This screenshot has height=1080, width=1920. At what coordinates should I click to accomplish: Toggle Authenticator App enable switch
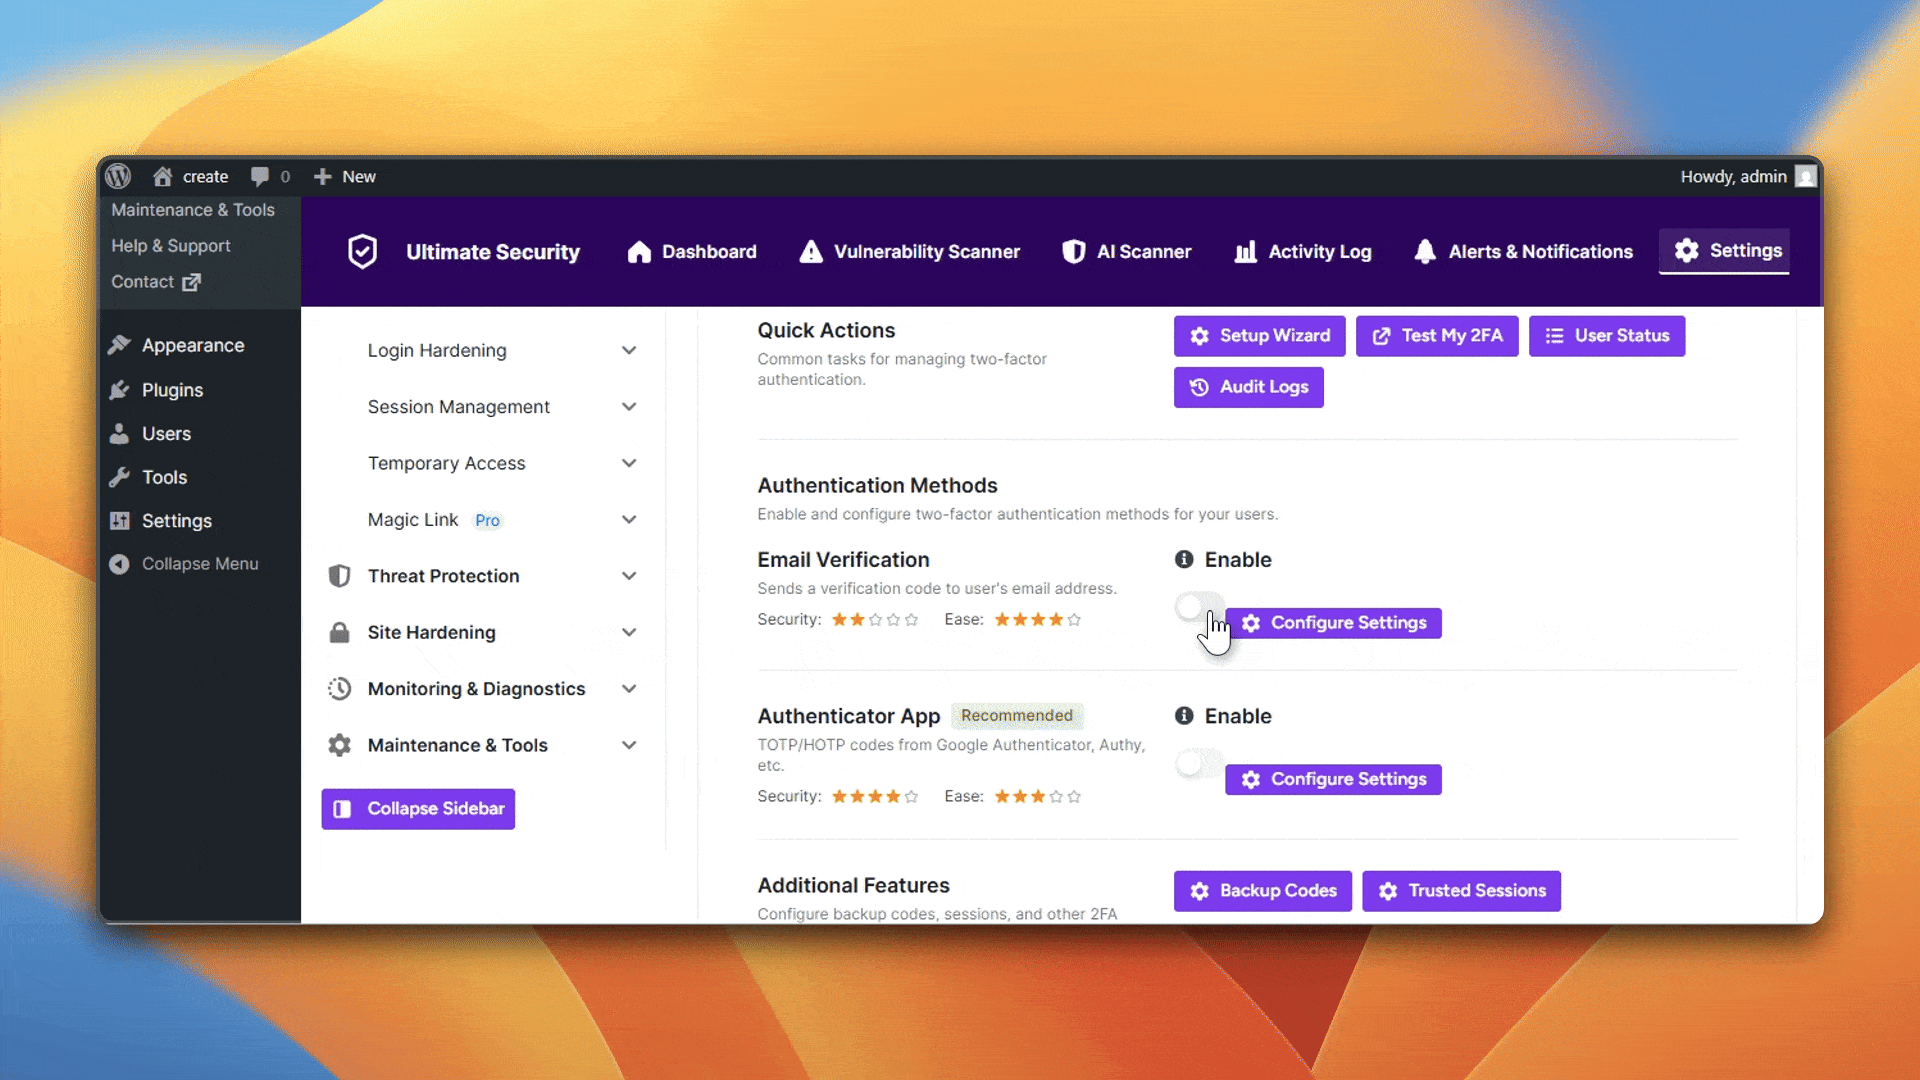1198,764
